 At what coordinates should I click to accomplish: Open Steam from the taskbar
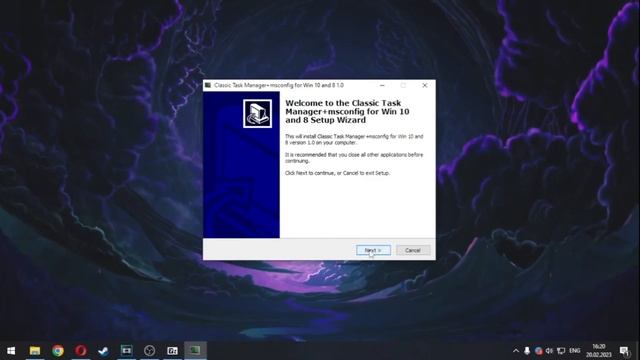coord(103,351)
